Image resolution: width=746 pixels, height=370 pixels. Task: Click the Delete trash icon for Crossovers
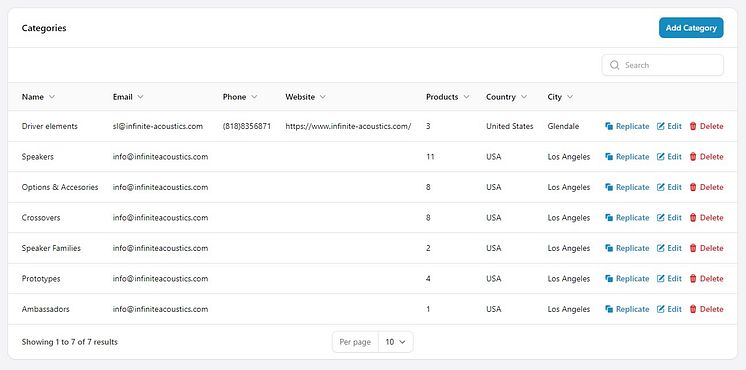click(x=693, y=218)
